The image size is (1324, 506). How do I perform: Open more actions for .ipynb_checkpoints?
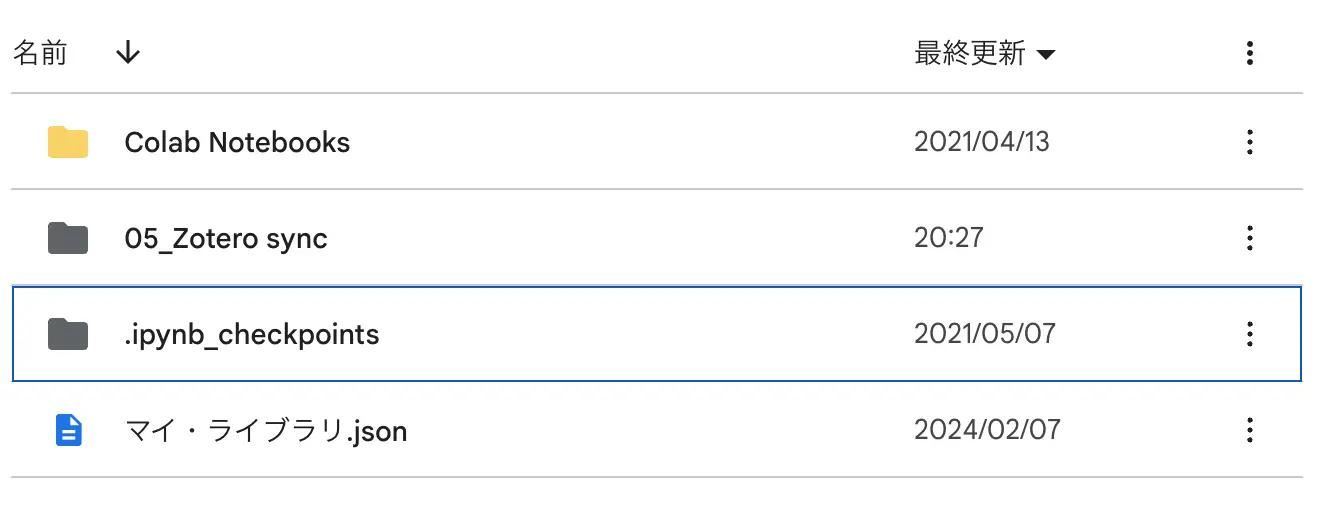coord(1249,334)
